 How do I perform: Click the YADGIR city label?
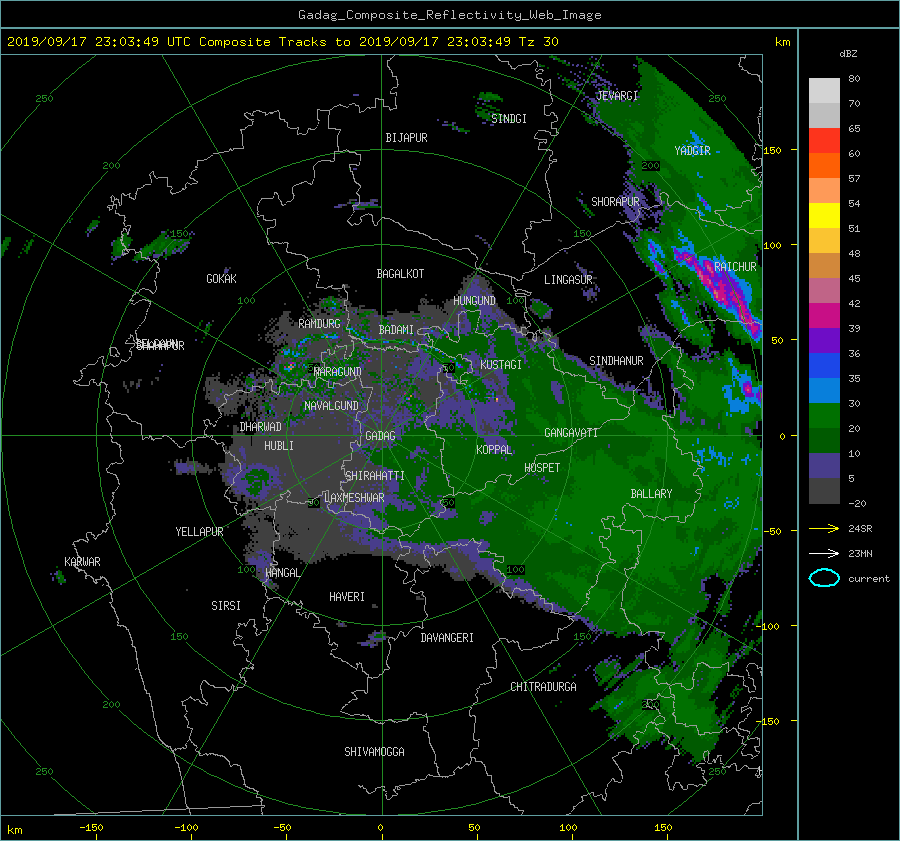click(x=692, y=151)
